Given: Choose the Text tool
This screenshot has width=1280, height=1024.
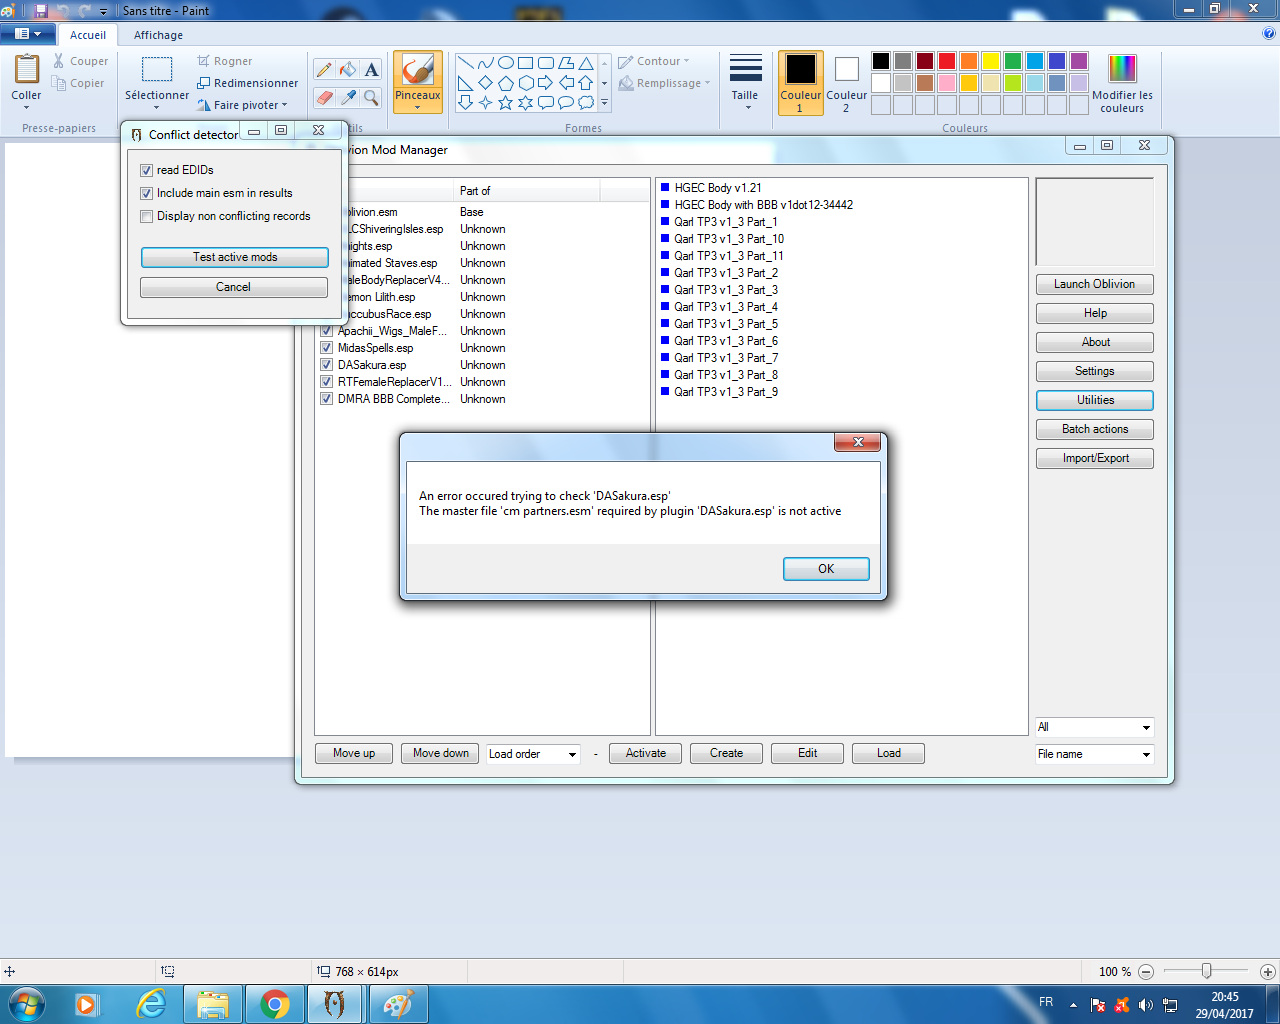Looking at the screenshot, I should pyautogui.click(x=371, y=70).
